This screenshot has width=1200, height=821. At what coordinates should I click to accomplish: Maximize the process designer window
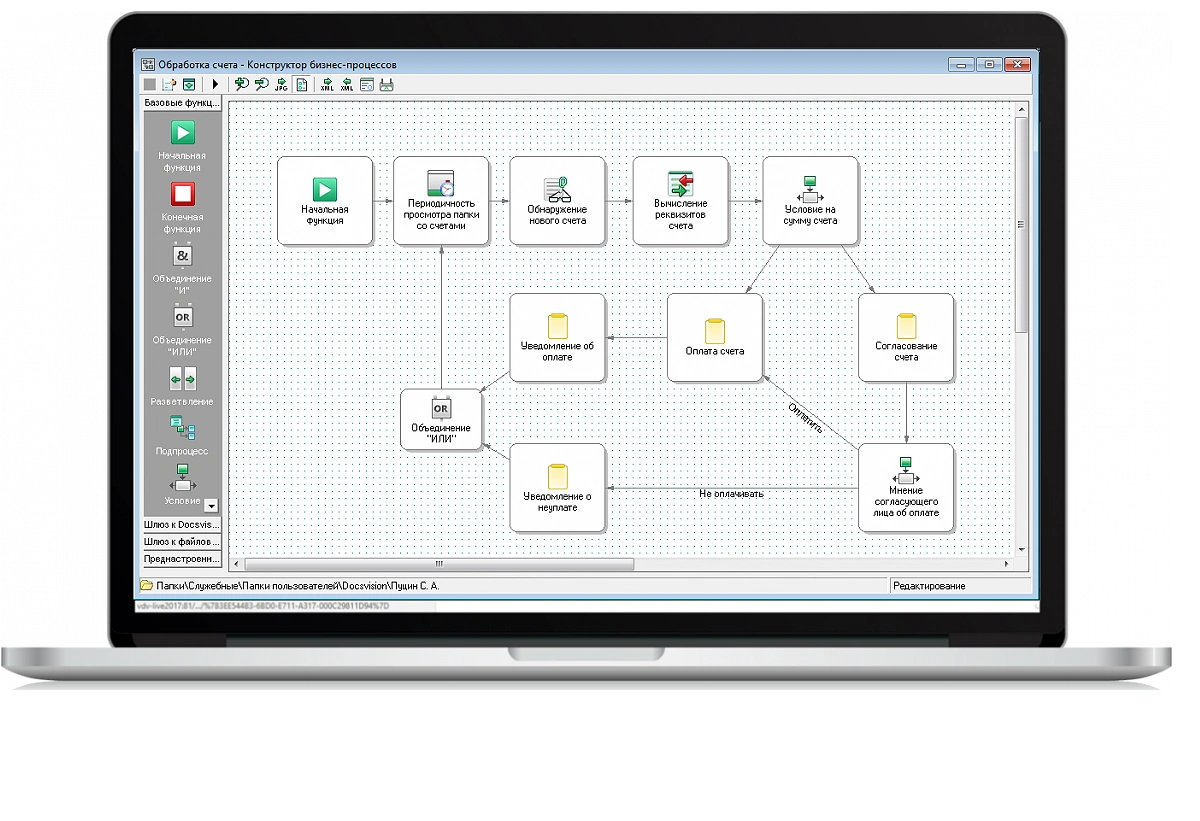[x=989, y=64]
